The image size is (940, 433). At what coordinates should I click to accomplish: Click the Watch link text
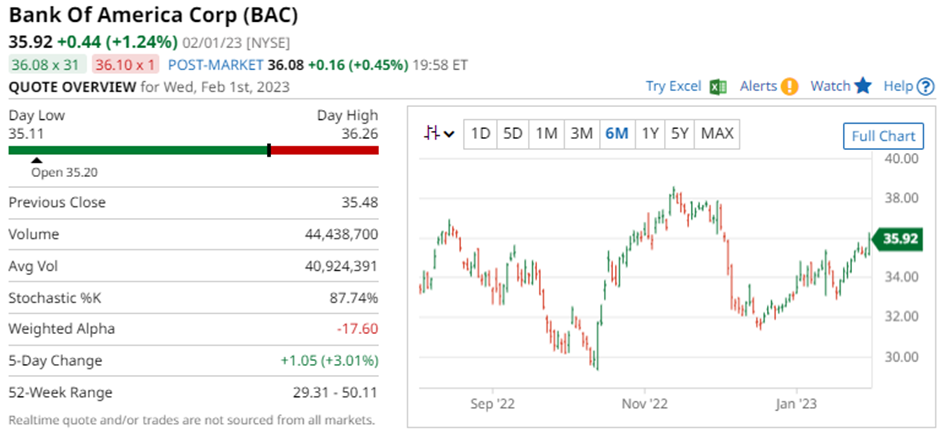tap(830, 86)
